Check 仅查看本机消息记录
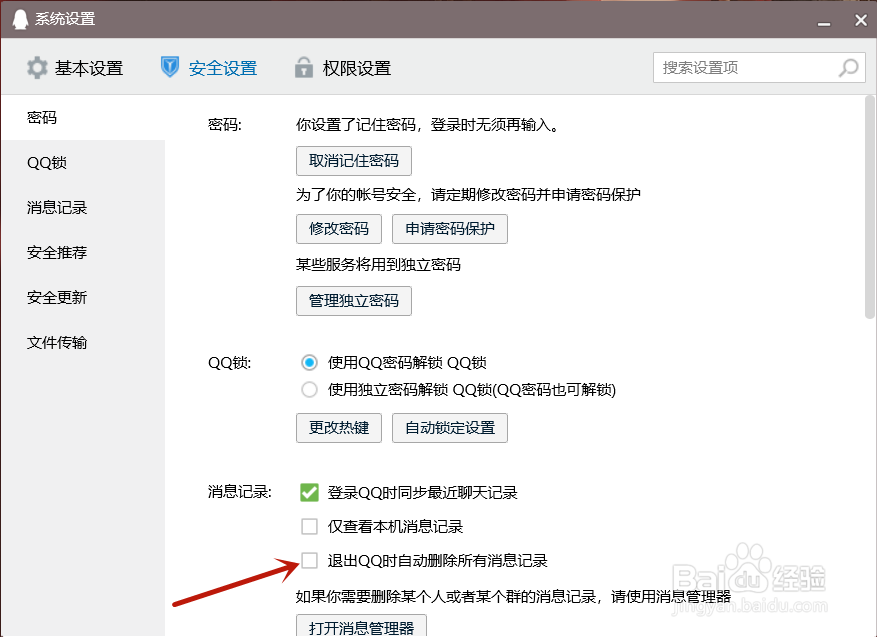 310,526
